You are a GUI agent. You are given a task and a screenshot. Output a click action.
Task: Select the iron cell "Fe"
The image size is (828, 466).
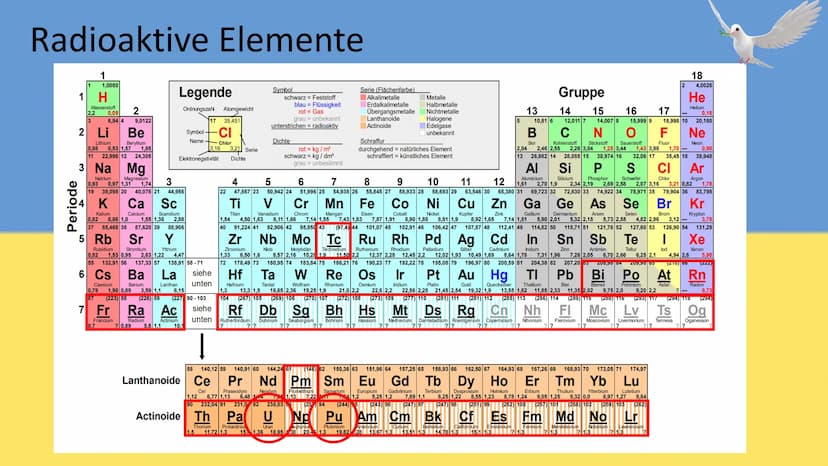click(366, 205)
